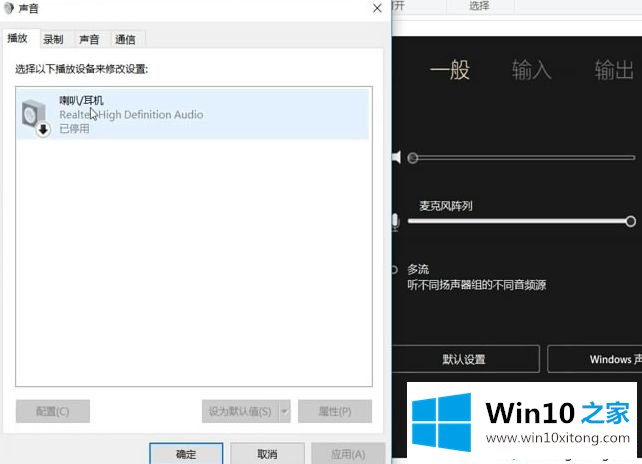Viewport: 642px width, 464px height.
Task: Click the speaker device icon in the list
Action: click(34, 115)
